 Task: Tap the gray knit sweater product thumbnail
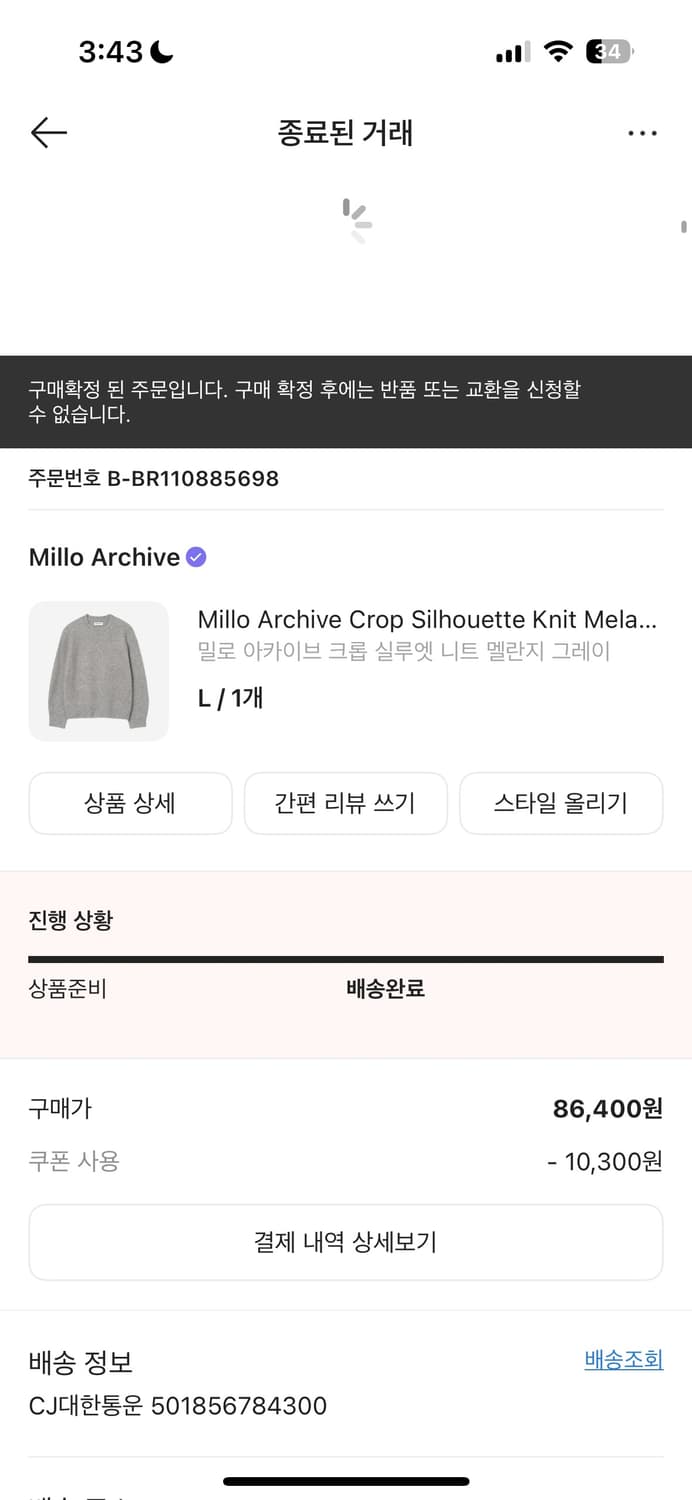(x=98, y=670)
